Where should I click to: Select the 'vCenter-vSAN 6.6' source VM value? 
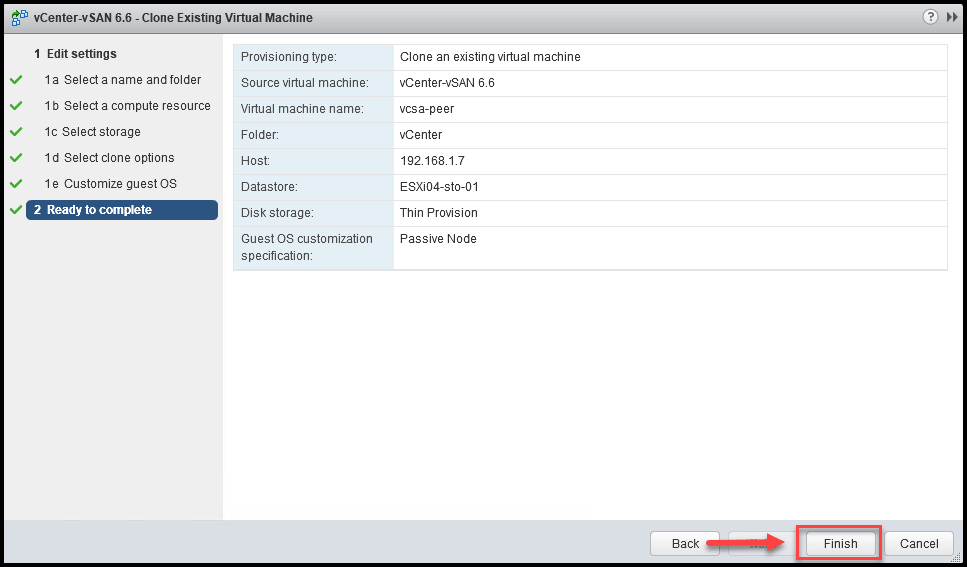point(447,83)
